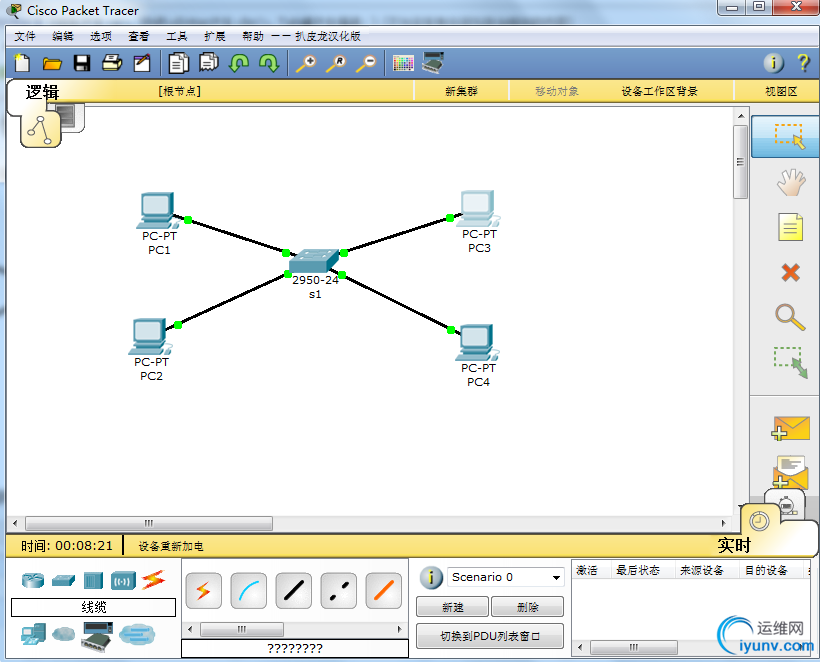Zoom out with the minus magnifier
This screenshot has width=820, height=662.
tap(366, 63)
